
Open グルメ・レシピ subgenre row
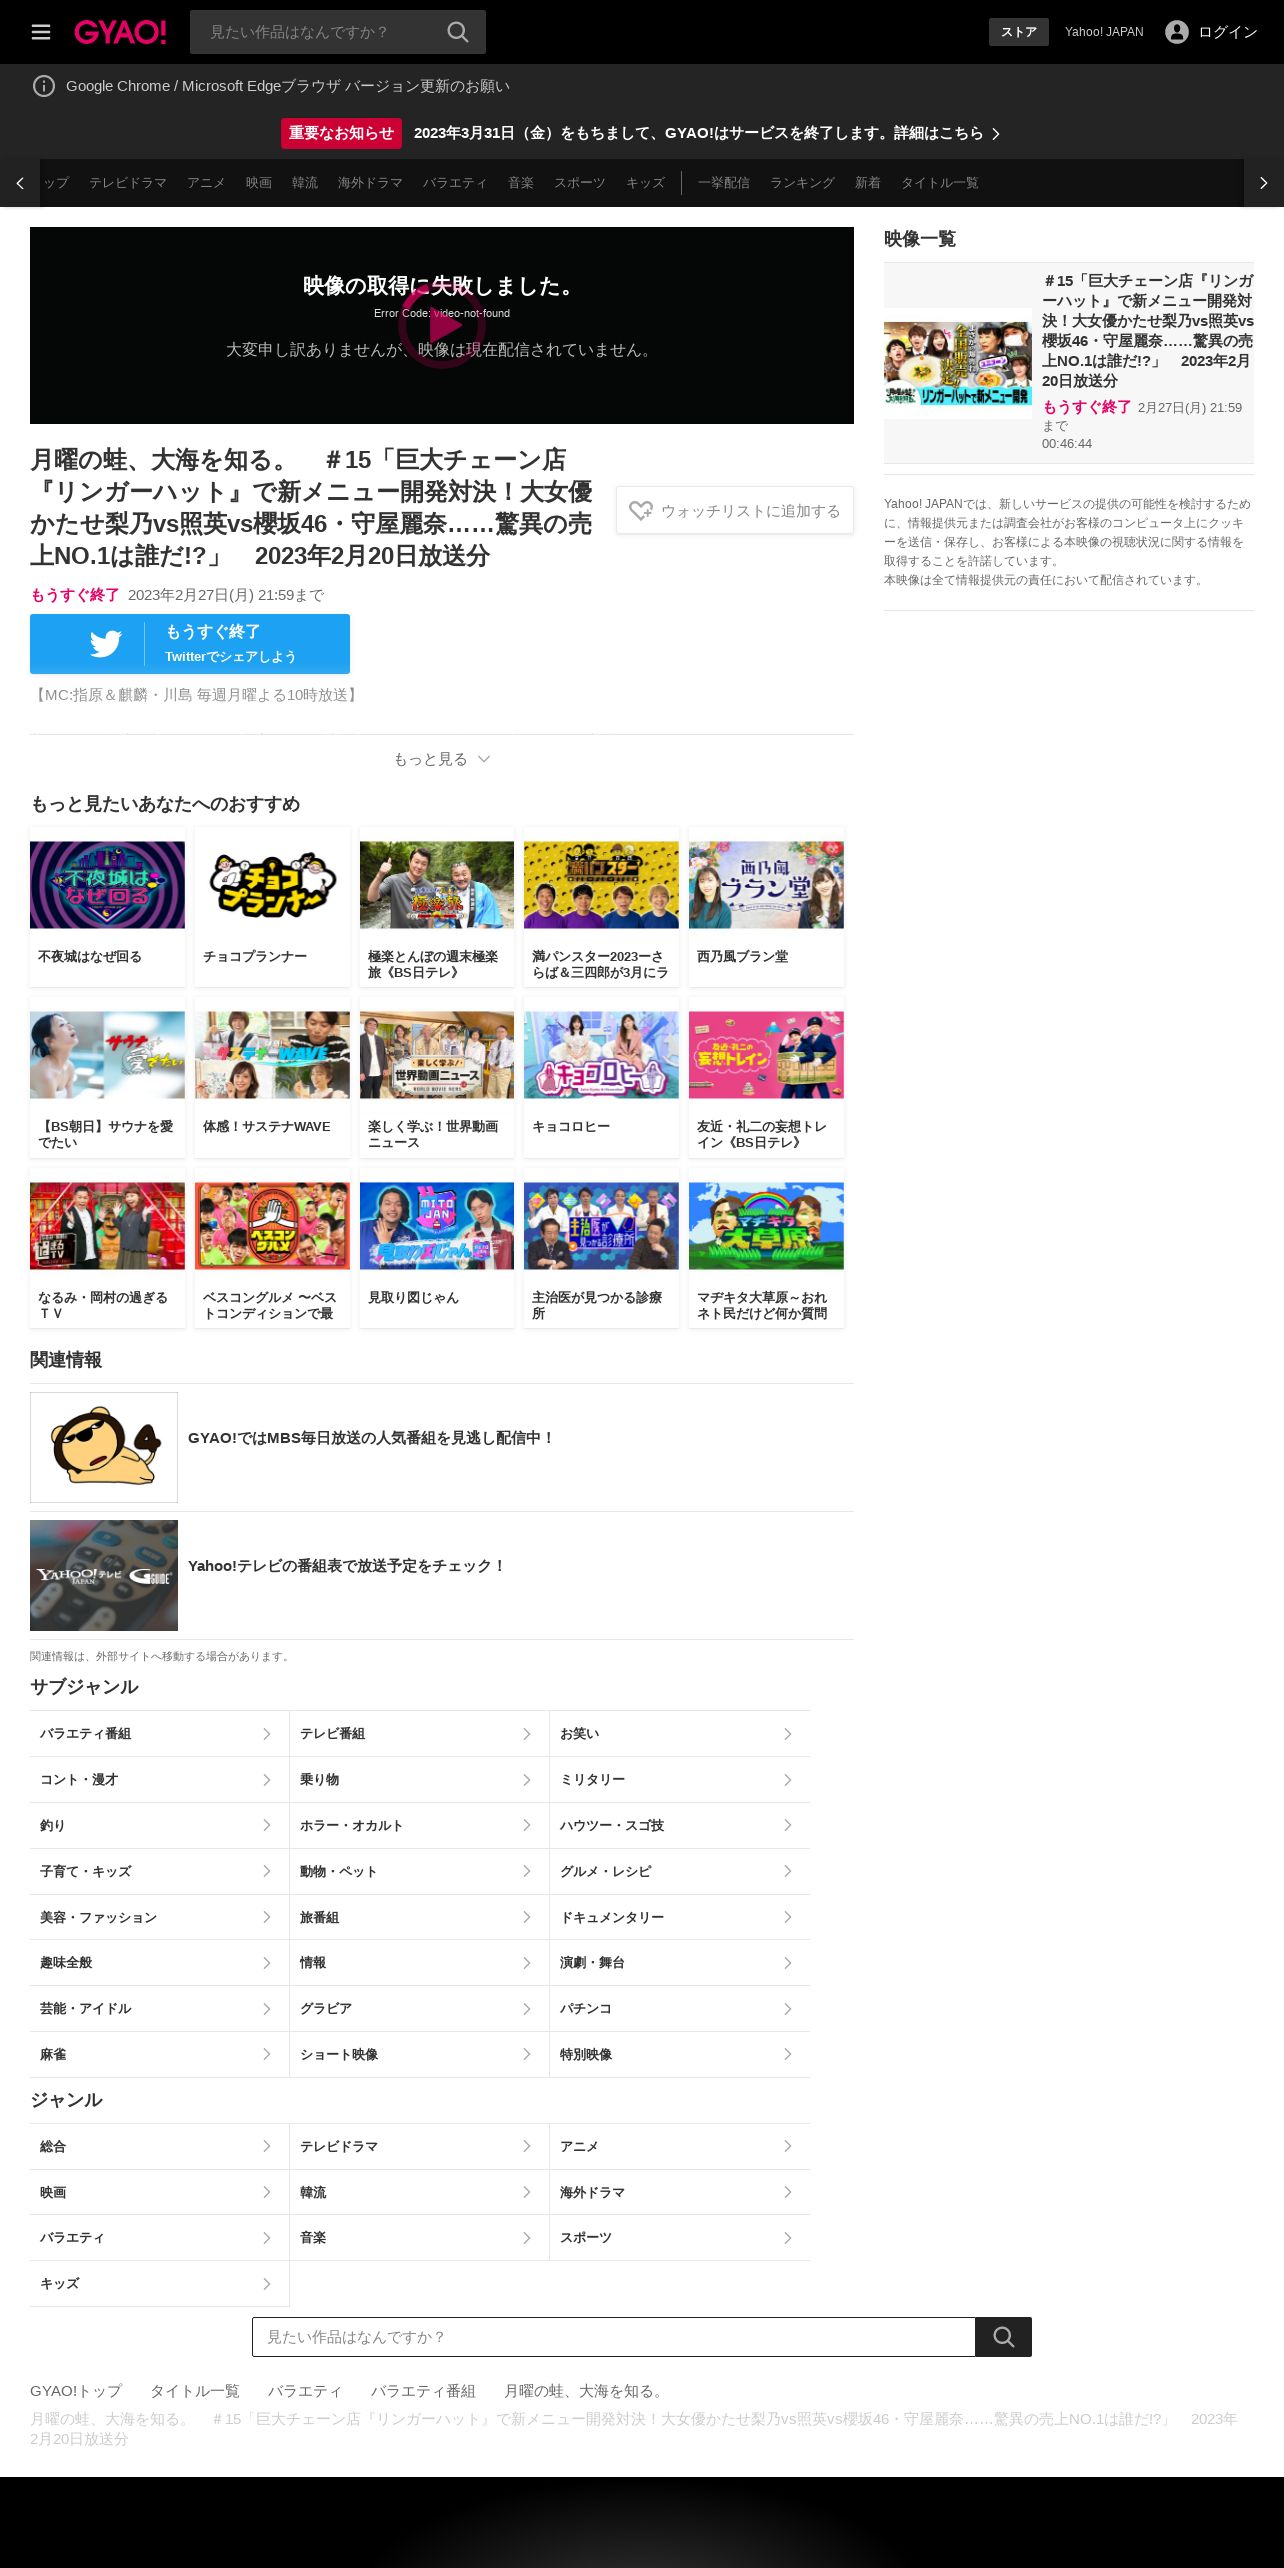(x=680, y=1872)
